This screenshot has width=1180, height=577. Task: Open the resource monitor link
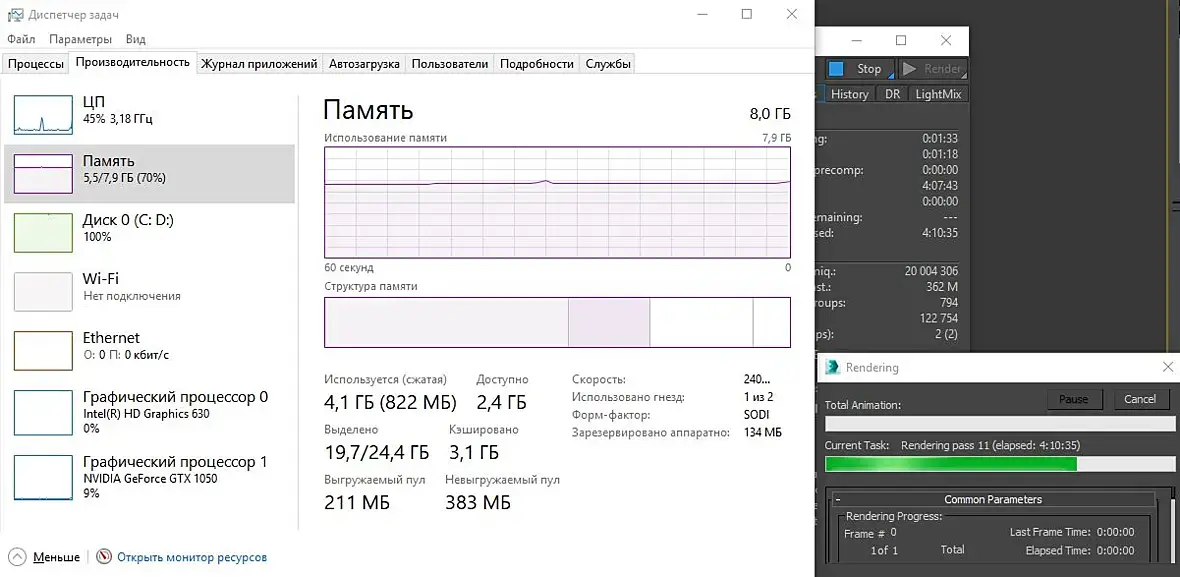[192, 557]
